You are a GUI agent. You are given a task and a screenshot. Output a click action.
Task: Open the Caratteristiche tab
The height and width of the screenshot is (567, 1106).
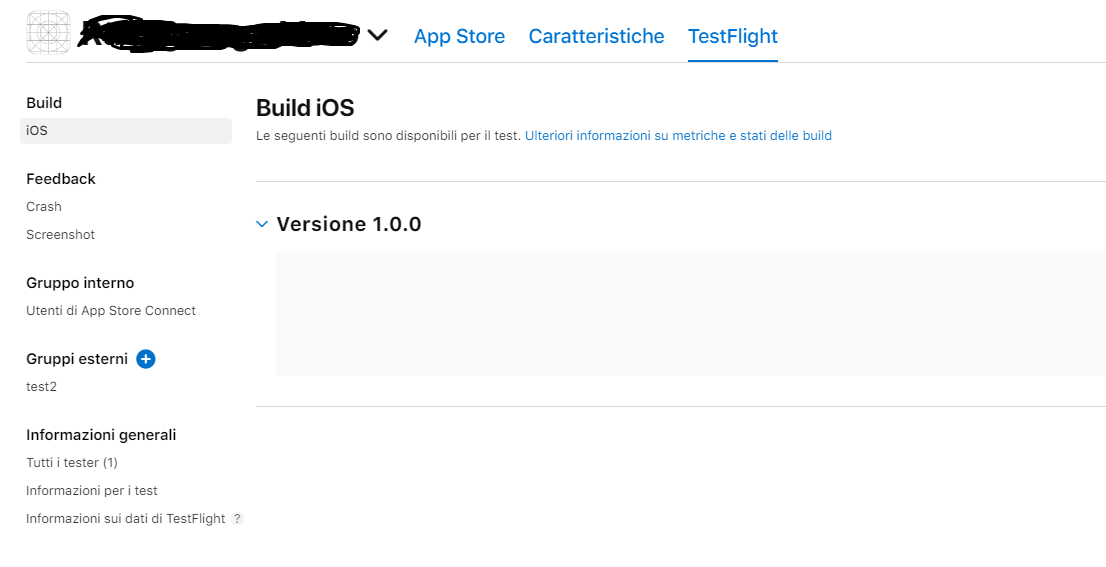pos(596,36)
